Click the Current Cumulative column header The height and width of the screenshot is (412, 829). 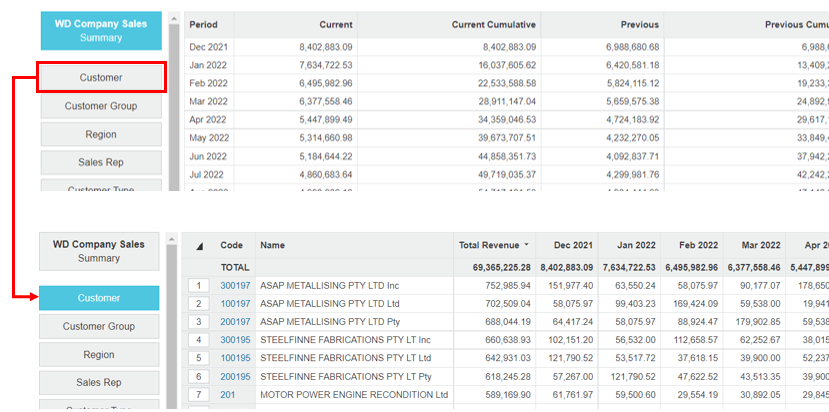coord(493,24)
